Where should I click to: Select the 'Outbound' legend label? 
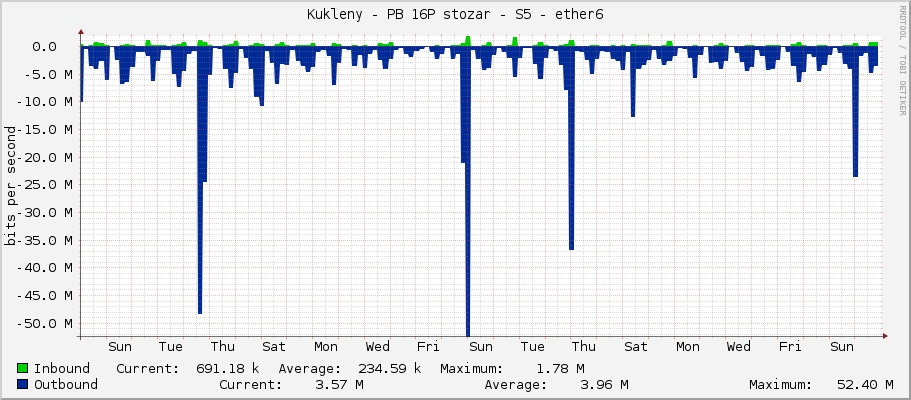pyautogui.click(x=66, y=384)
